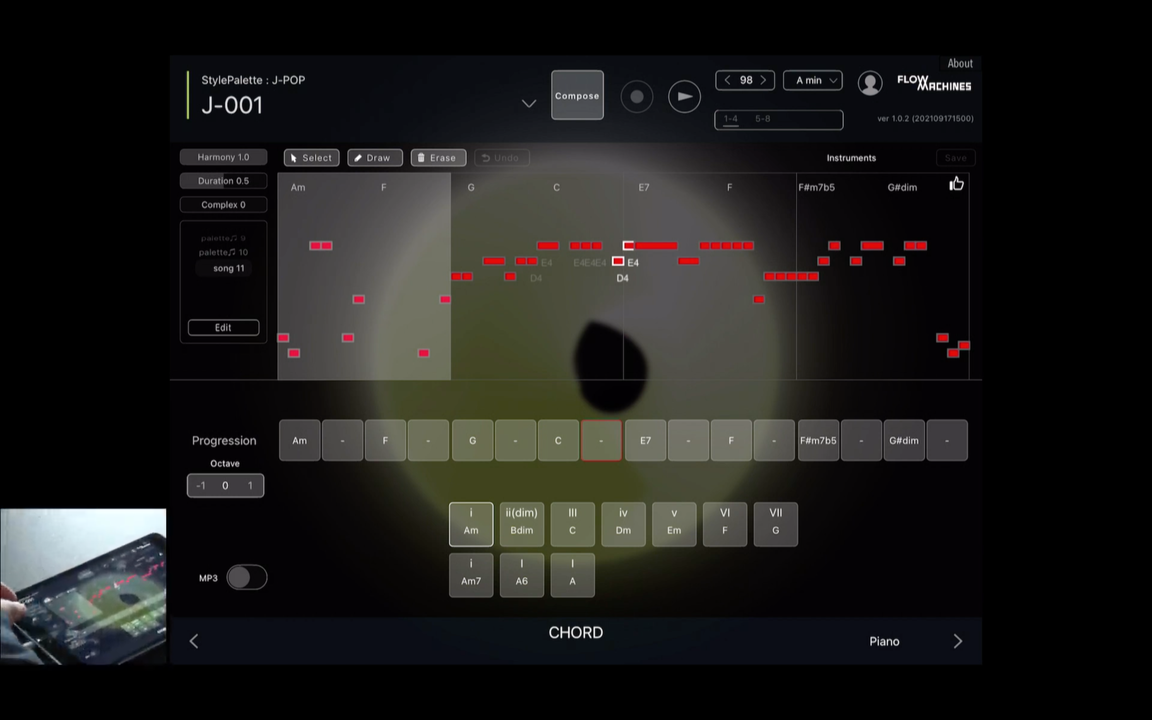Click the thumbs-up like icon
Image resolution: width=1152 pixels, height=720 pixels.
coord(956,184)
